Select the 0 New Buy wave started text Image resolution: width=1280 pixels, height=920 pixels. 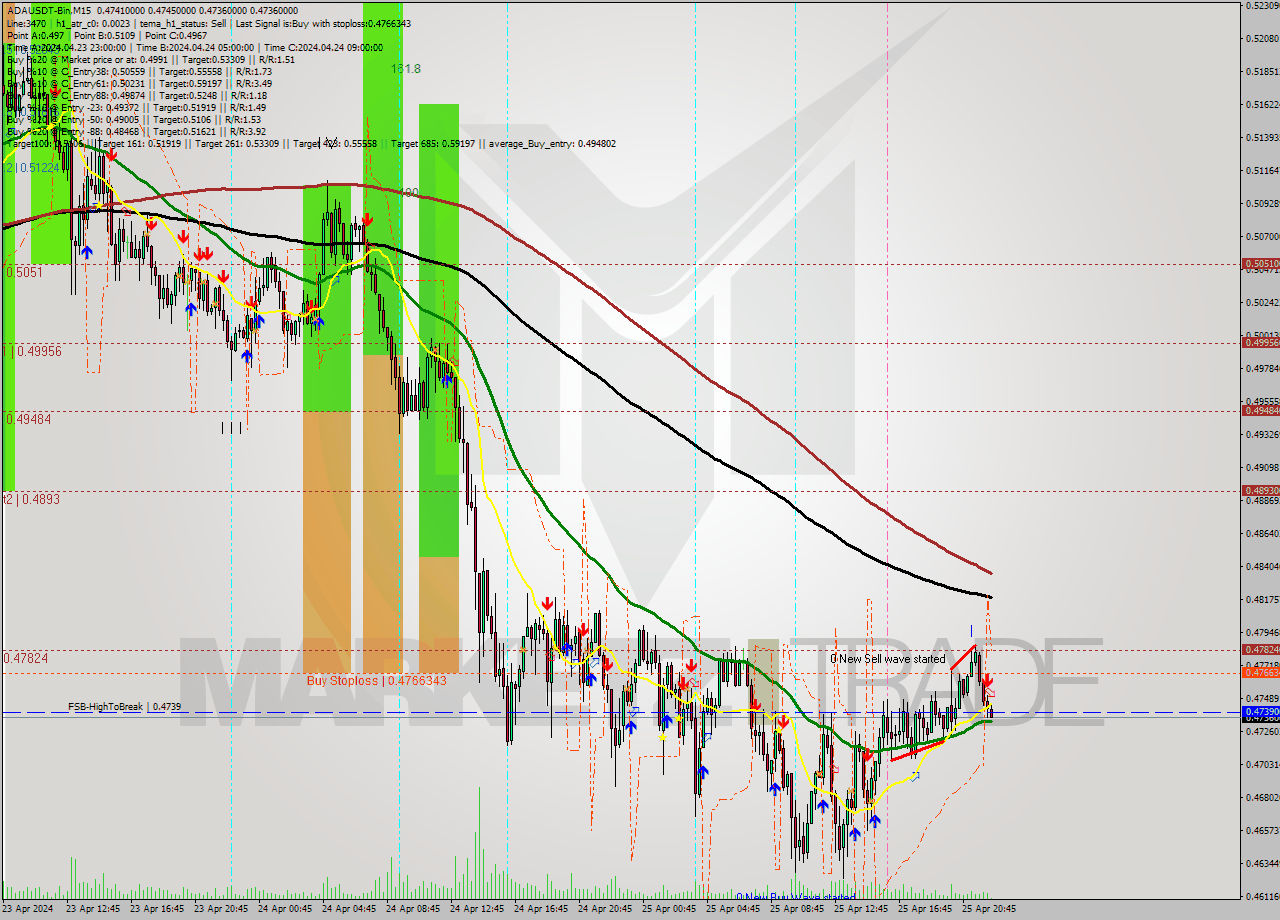795,899
